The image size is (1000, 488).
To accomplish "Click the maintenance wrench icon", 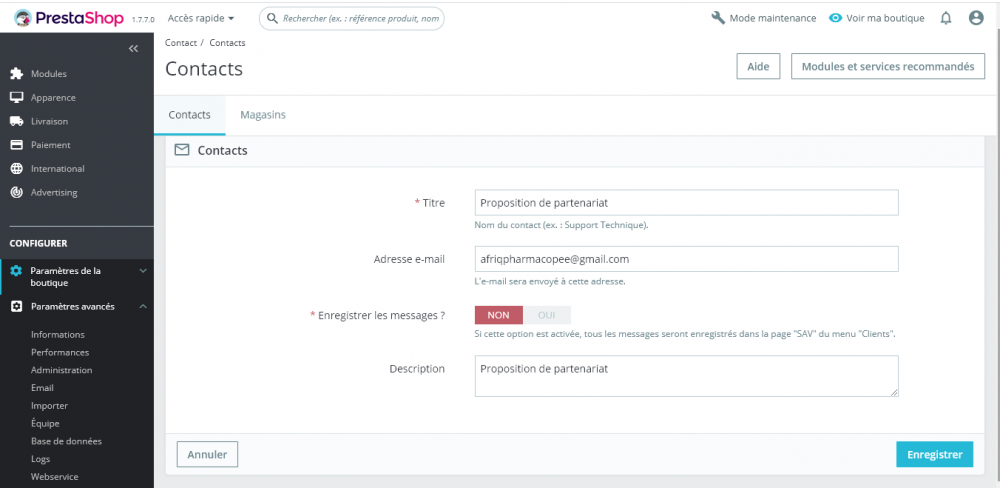I will click(x=718, y=18).
